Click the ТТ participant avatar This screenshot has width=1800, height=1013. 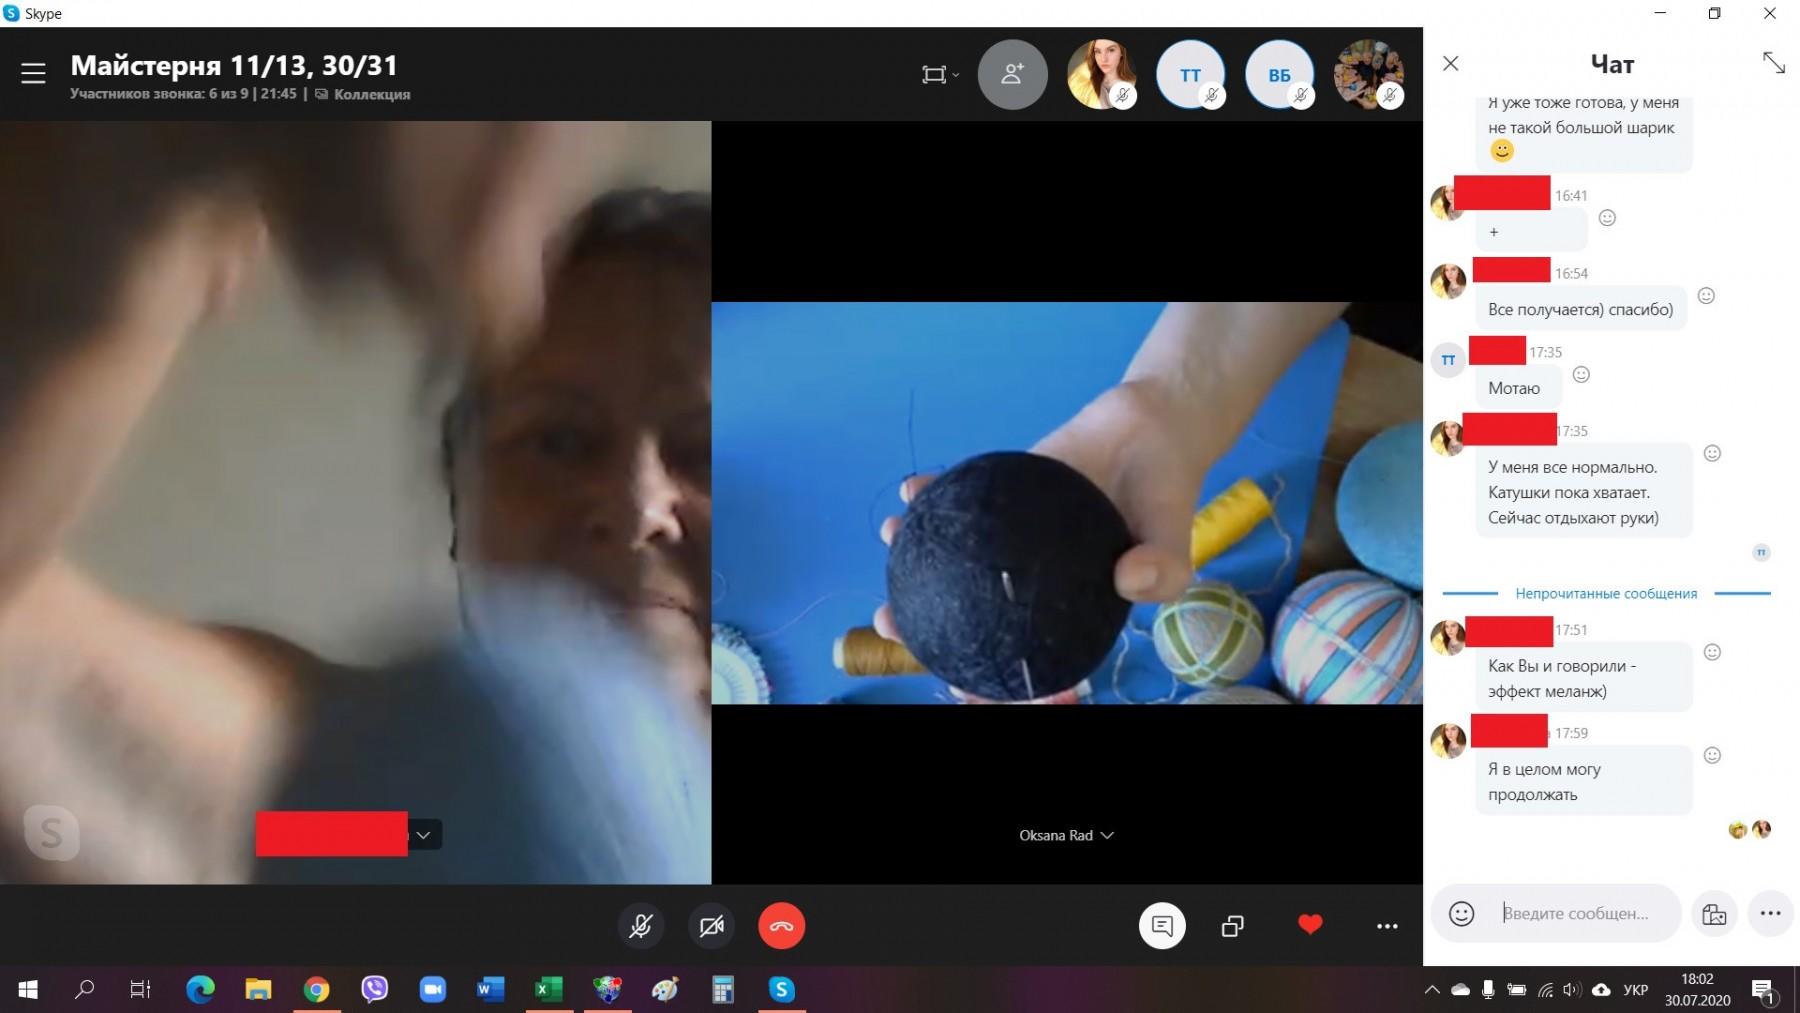pyautogui.click(x=1190, y=74)
